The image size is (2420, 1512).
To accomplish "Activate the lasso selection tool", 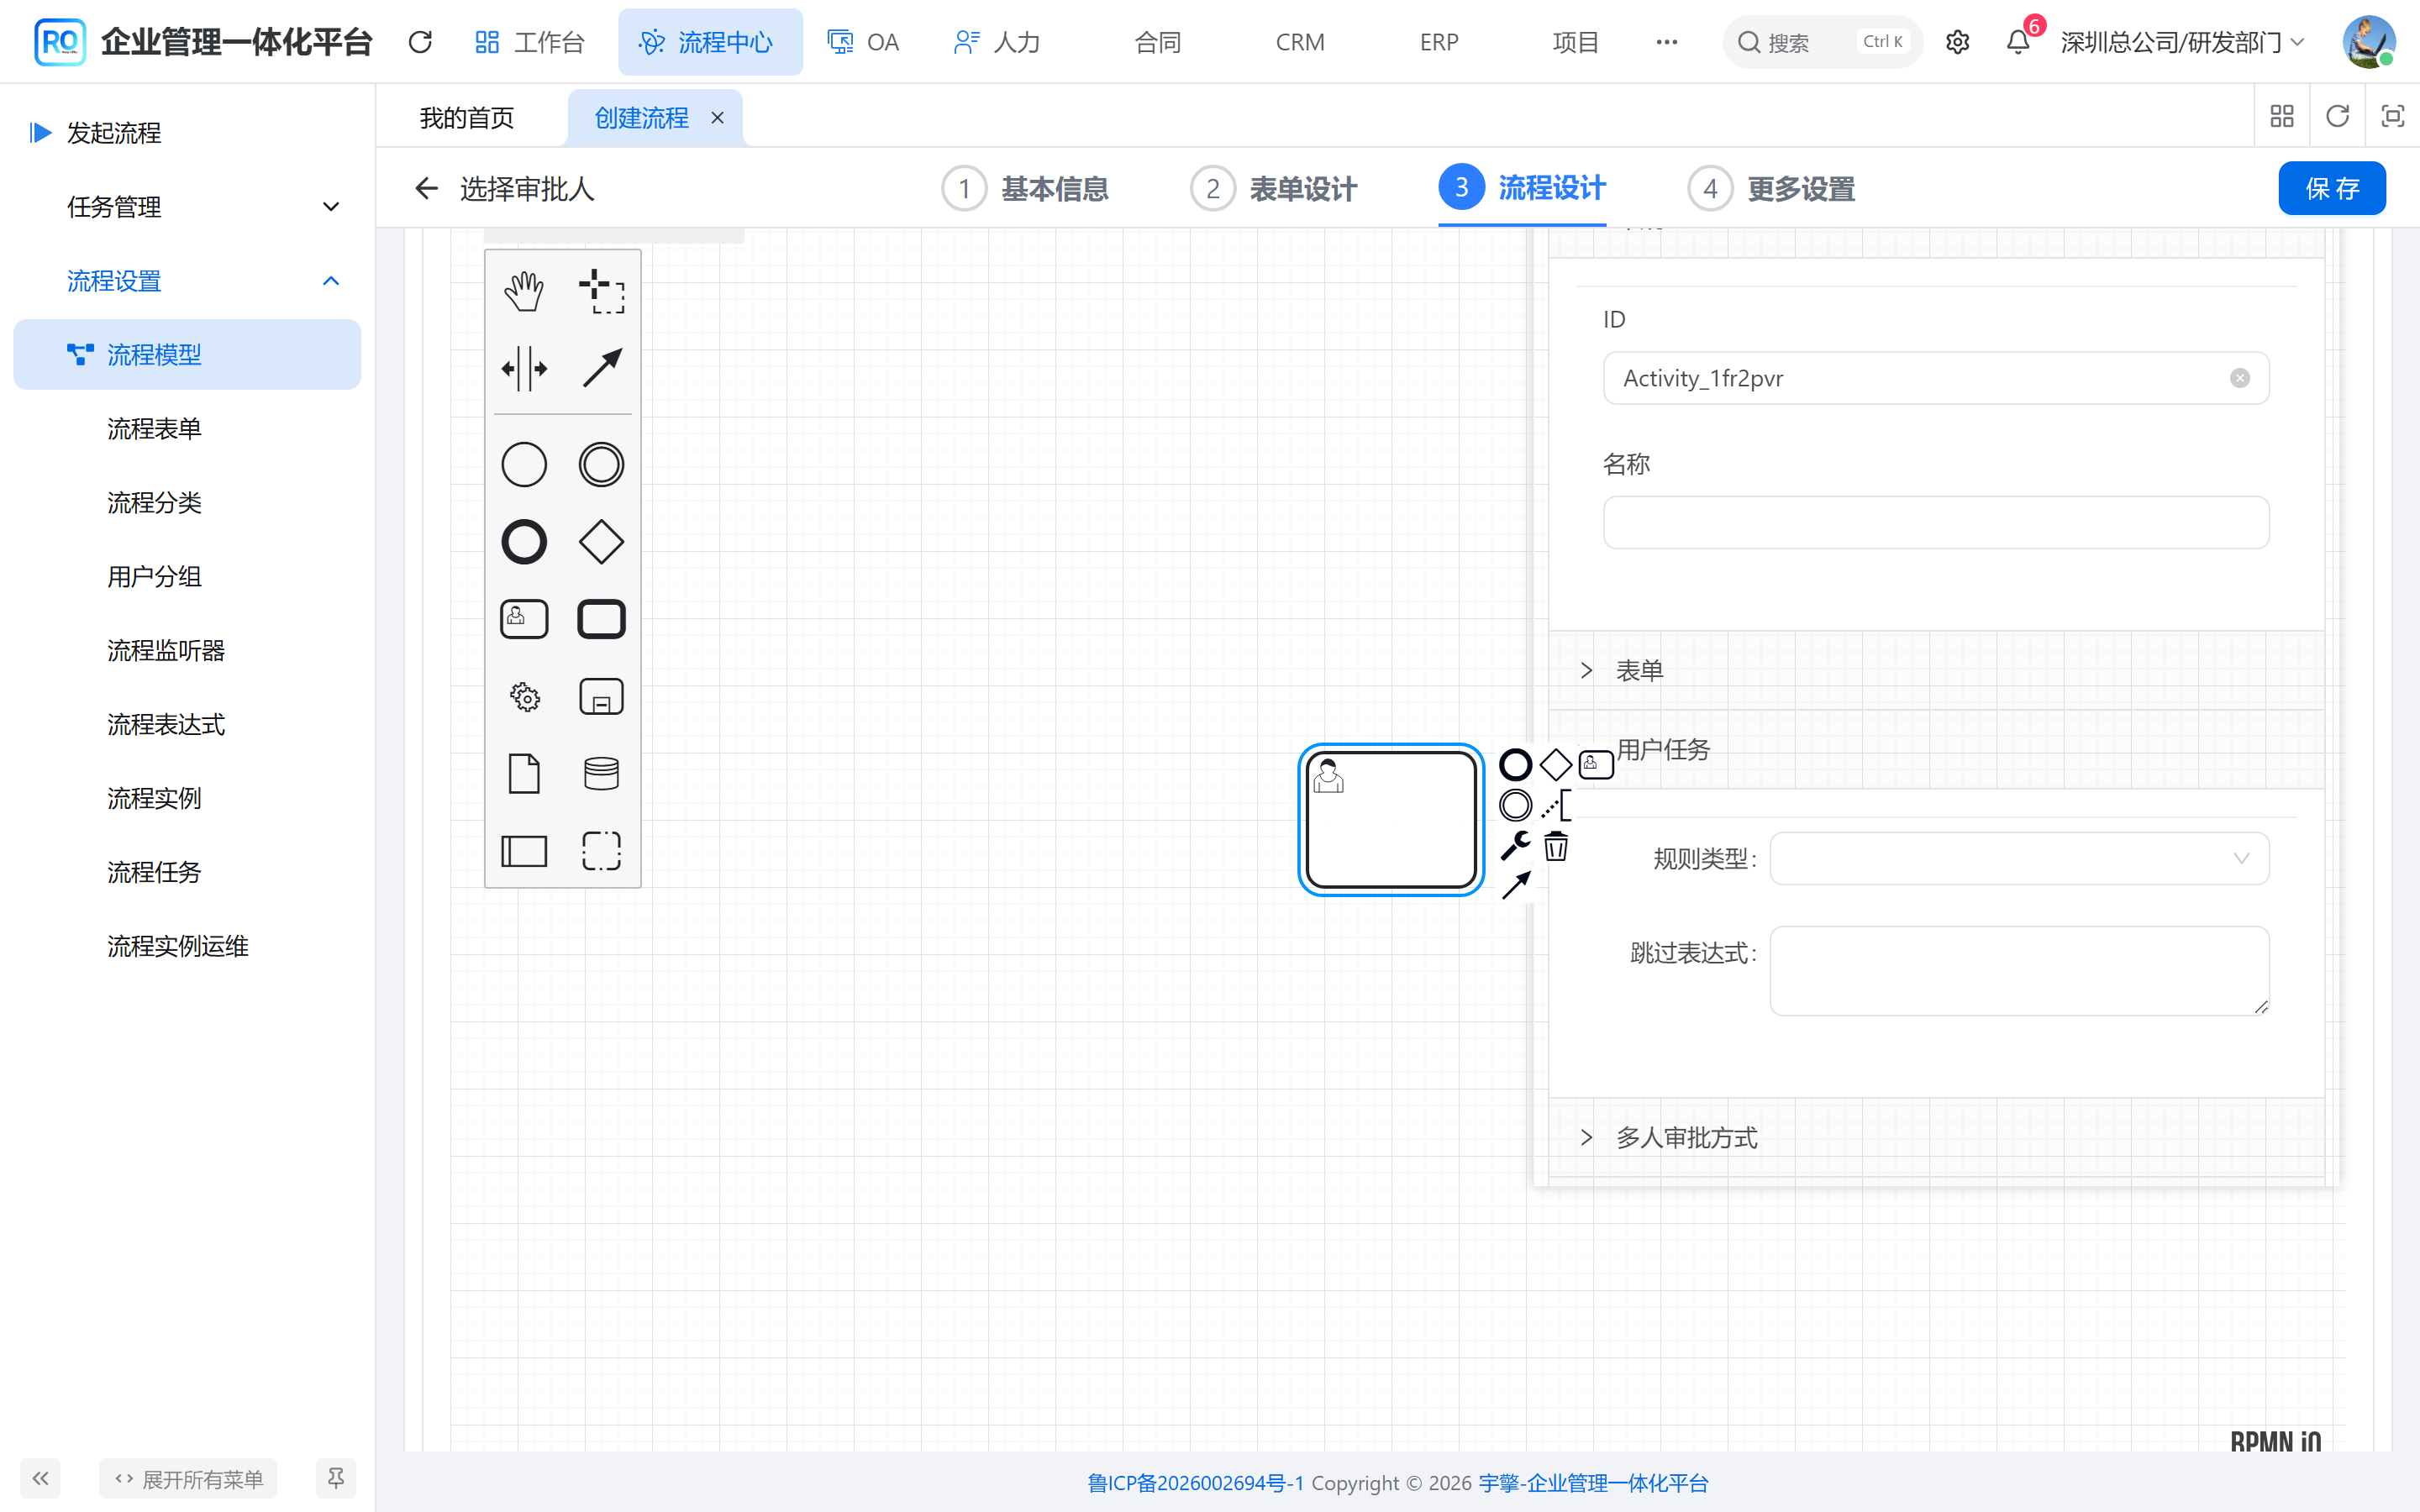I will tap(601, 291).
